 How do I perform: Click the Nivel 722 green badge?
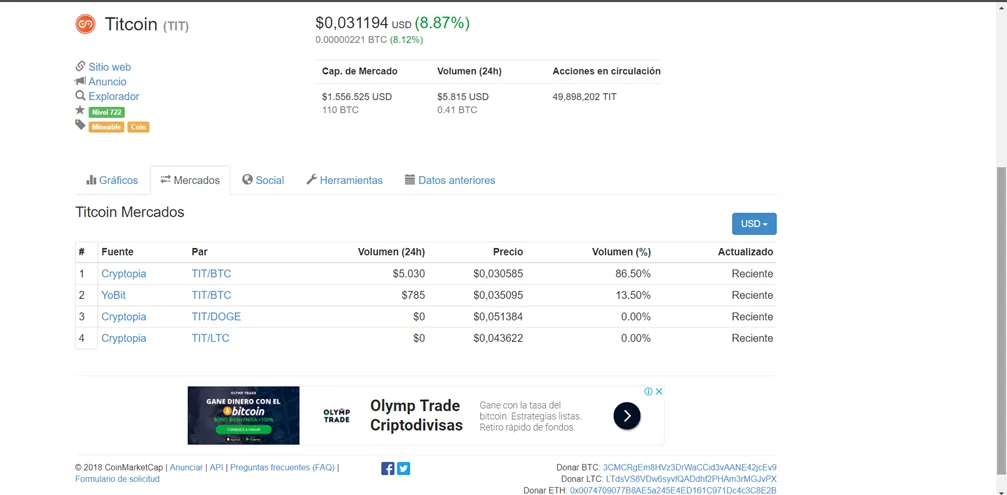107,112
